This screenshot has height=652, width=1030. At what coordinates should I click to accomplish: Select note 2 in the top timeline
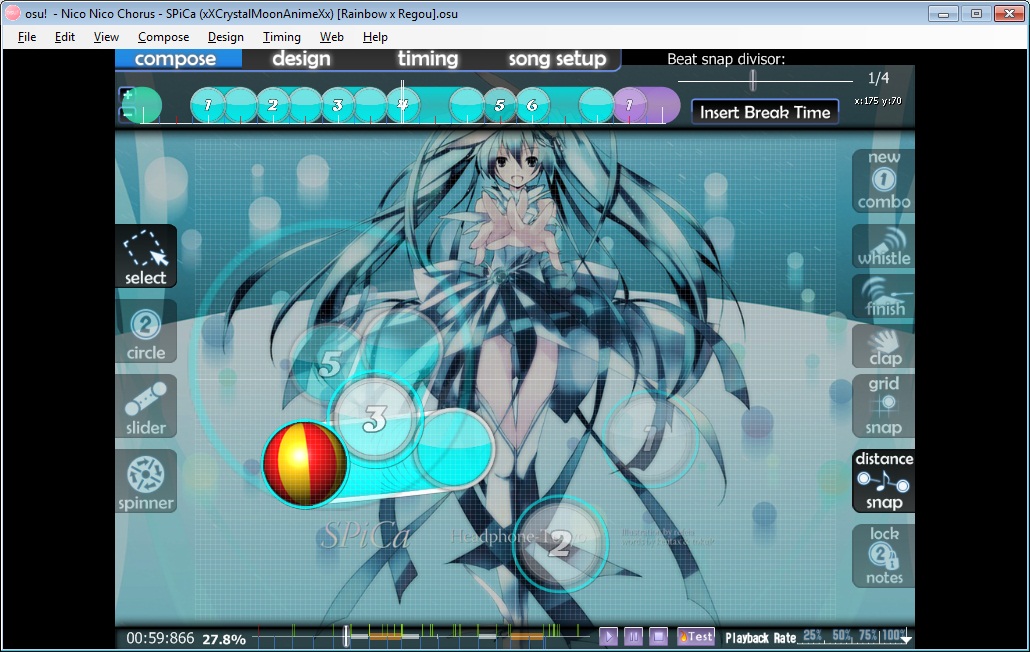[x=273, y=105]
